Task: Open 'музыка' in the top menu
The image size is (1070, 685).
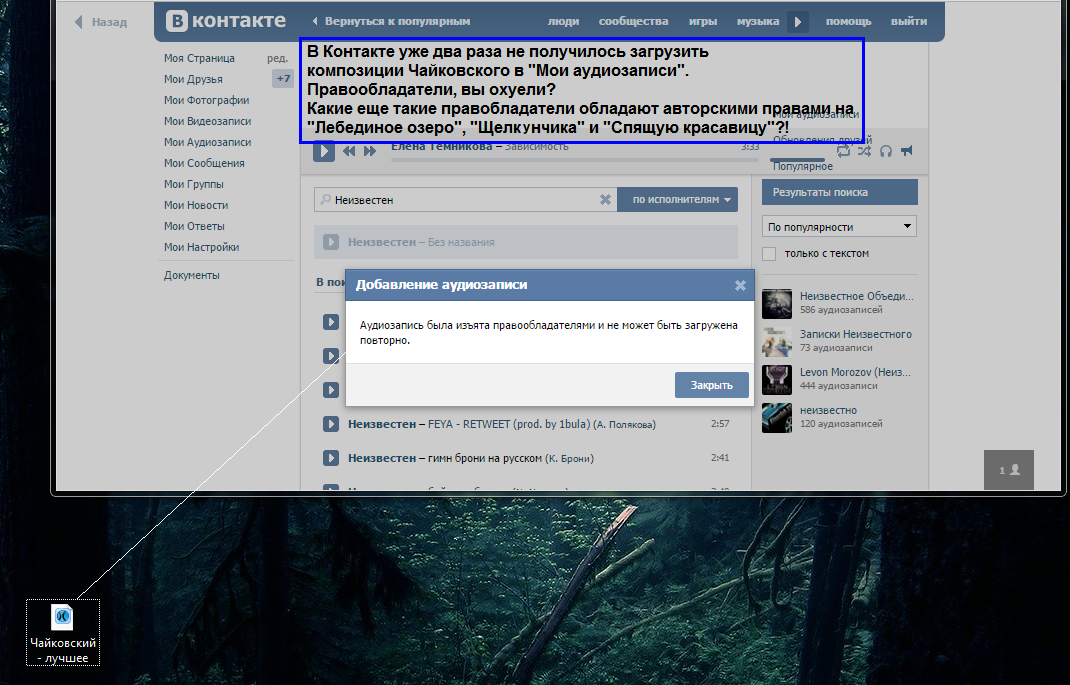Action: (758, 21)
